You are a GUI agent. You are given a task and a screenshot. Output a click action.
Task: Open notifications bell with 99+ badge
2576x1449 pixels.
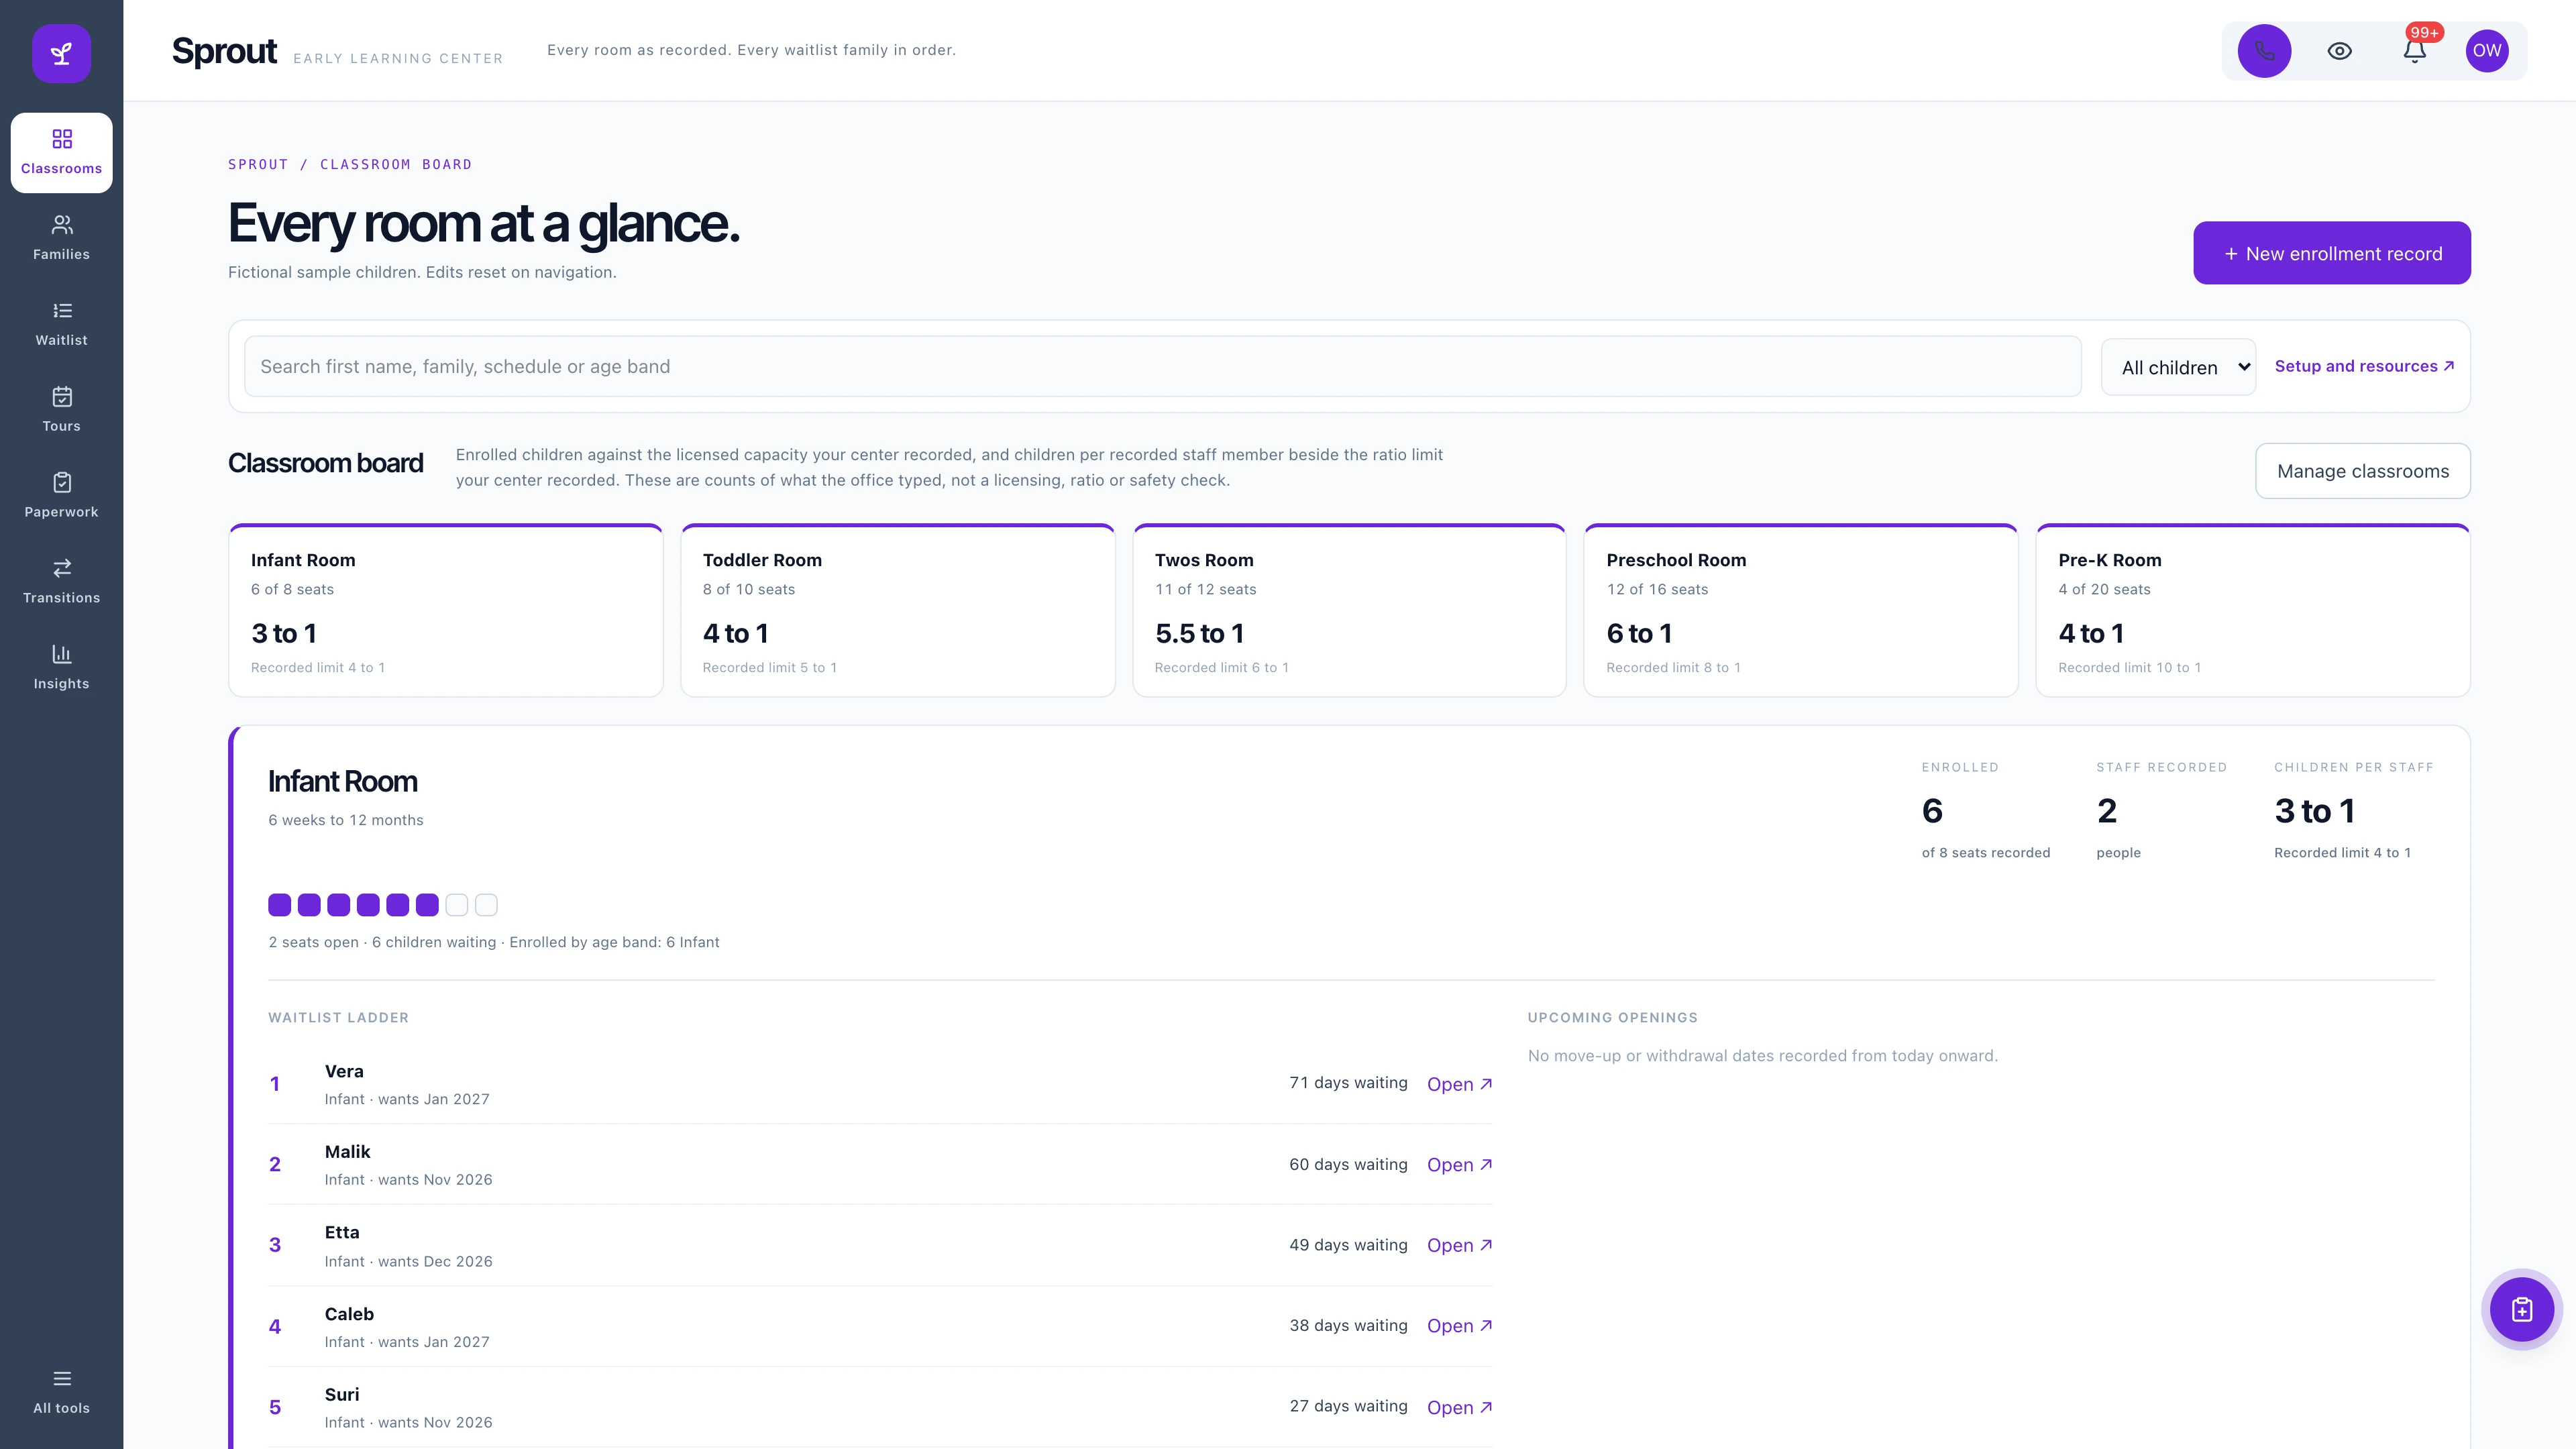tap(2414, 51)
